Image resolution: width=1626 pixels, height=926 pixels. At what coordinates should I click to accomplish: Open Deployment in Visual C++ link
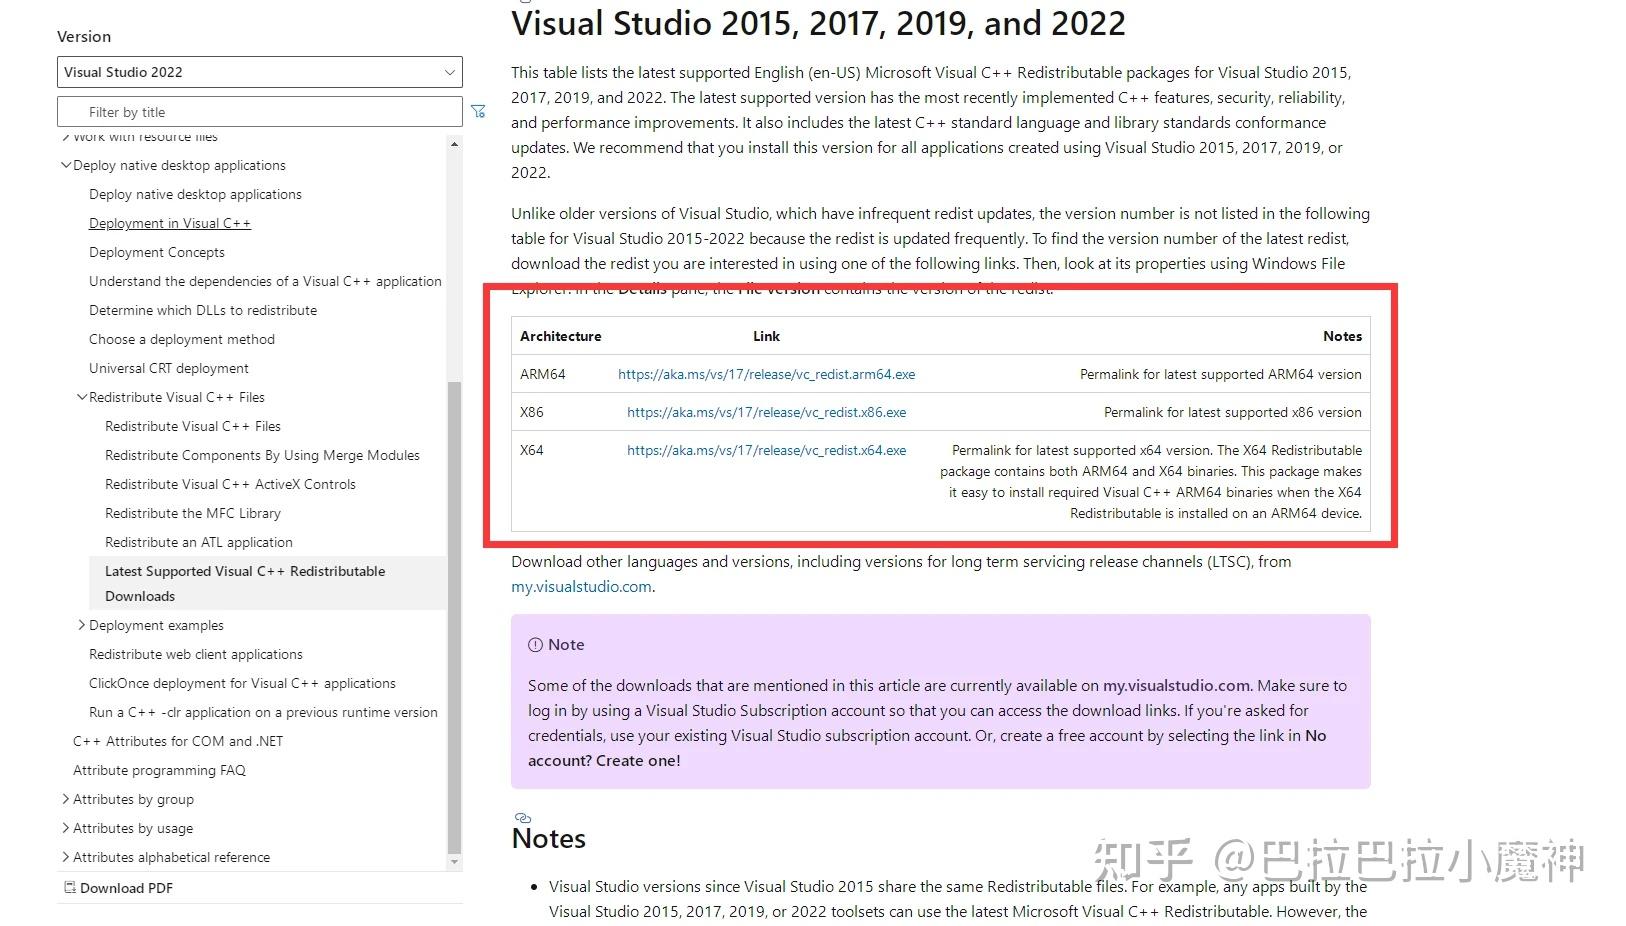pyautogui.click(x=170, y=223)
